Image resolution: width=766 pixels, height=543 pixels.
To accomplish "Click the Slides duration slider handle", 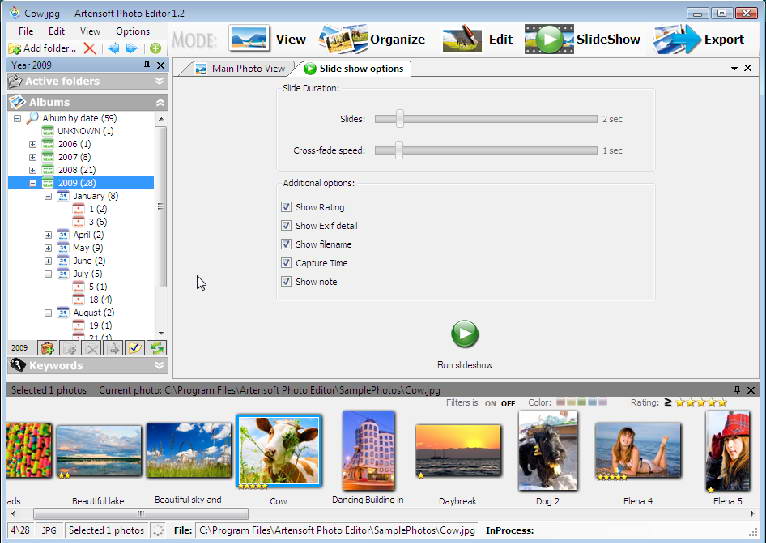I will [399, 119].
